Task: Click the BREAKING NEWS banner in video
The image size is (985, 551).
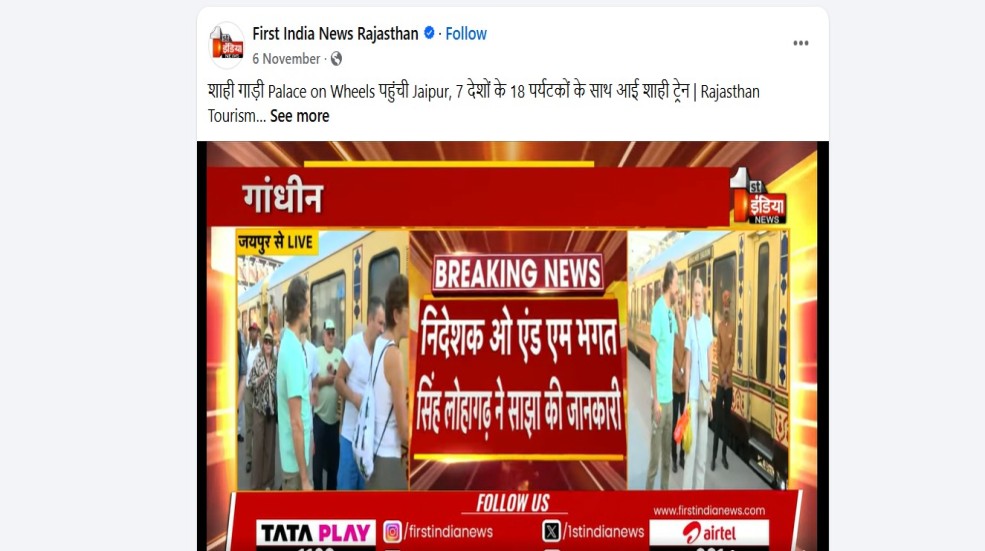Action: (518, 274)
